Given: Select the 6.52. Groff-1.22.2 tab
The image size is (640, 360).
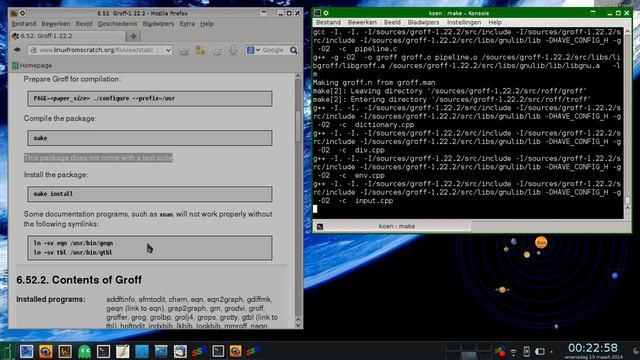Looking at the screenshot, I should pyautogui.click(x=67, y=36).
